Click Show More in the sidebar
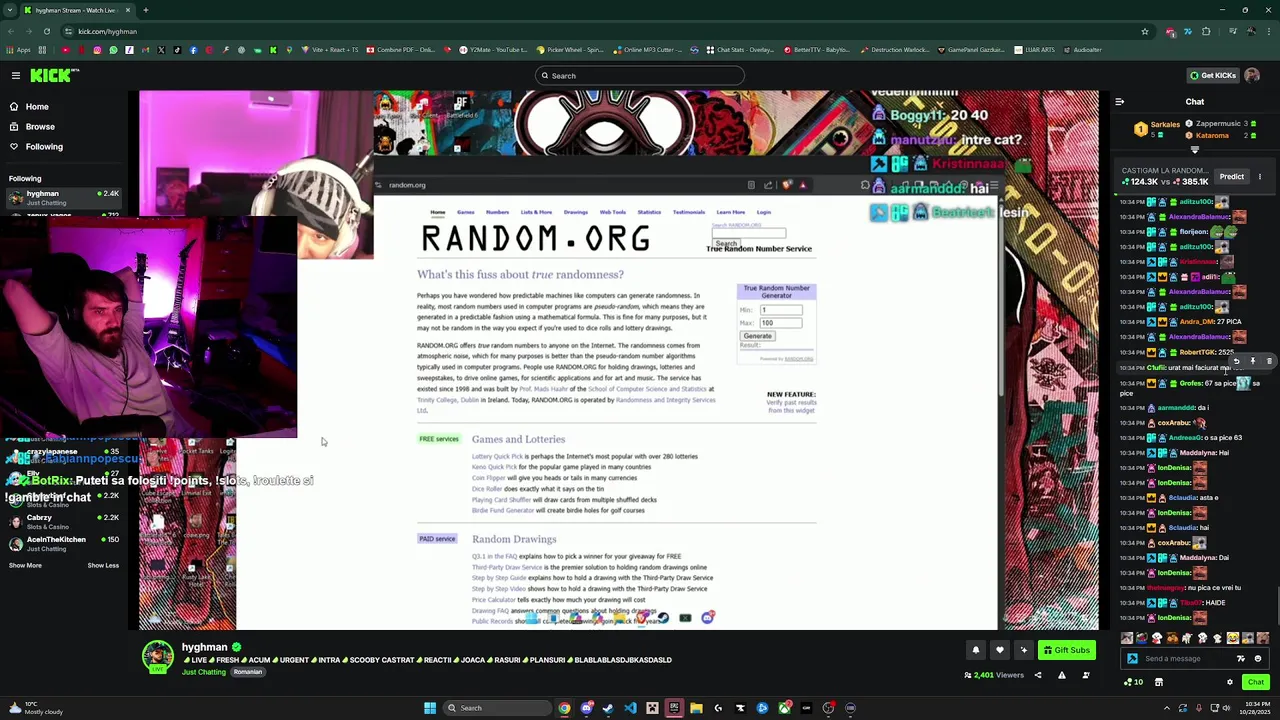 [x=25, y=566]
